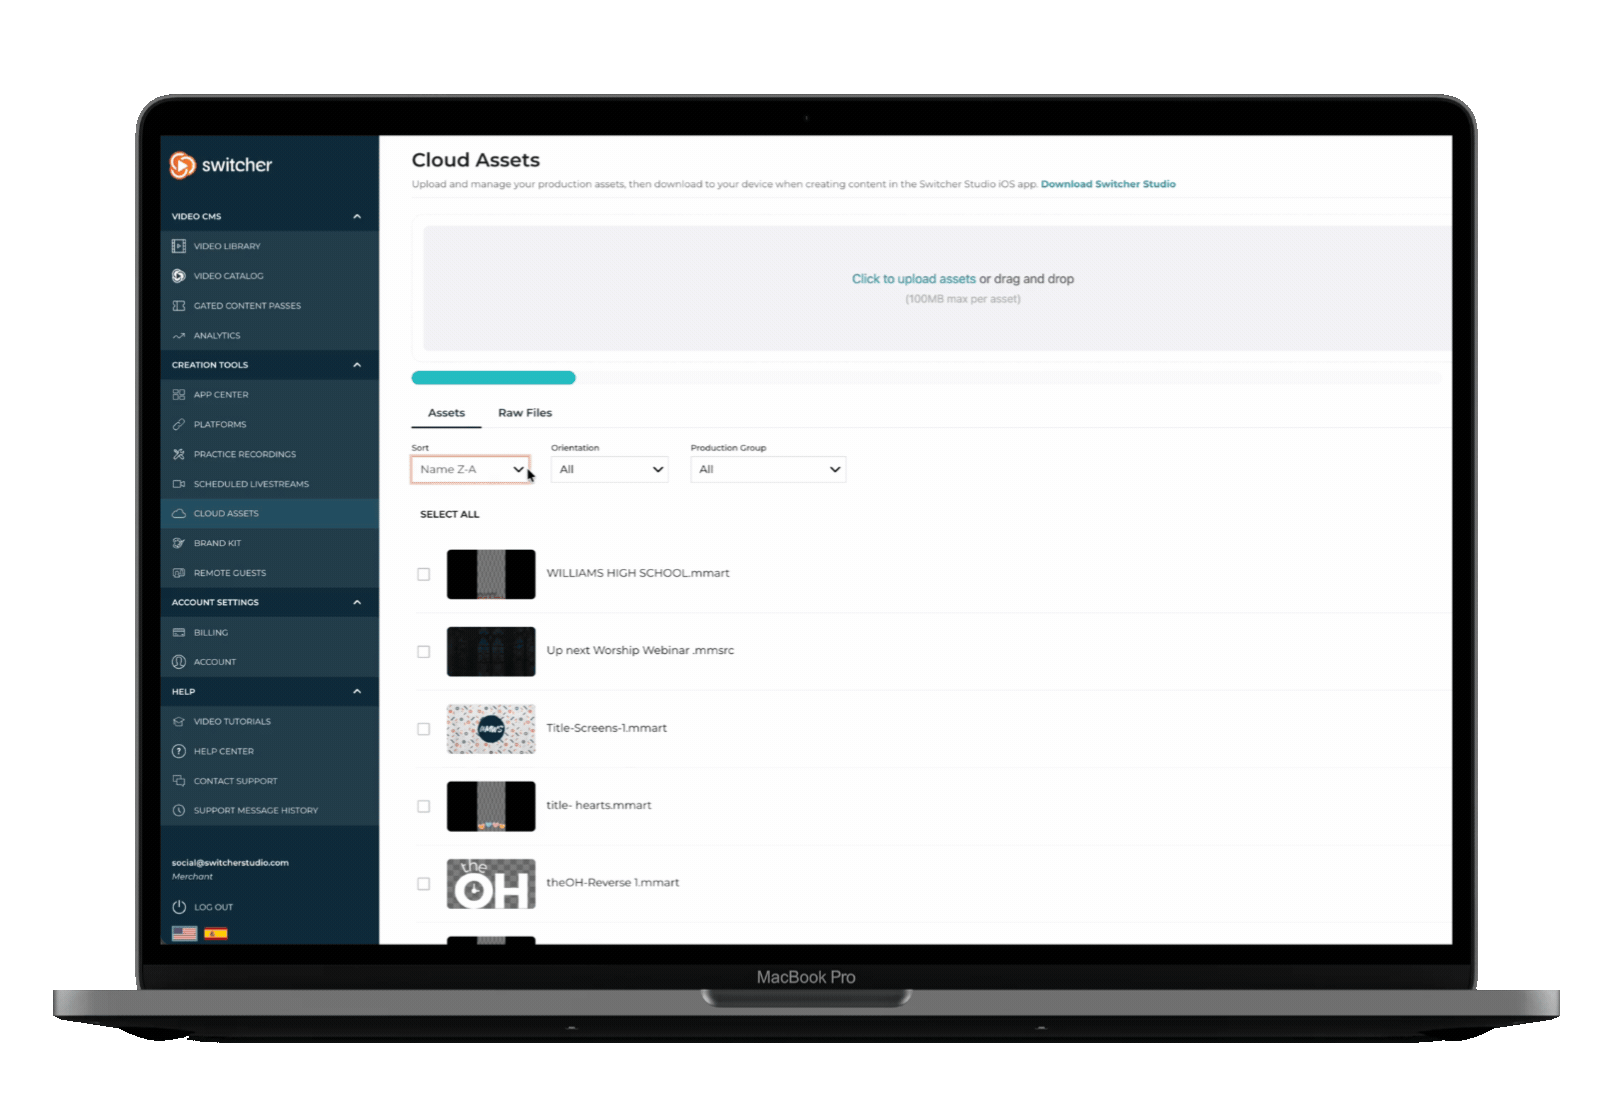Click the LOG OUT text
This screenshot has width=1600, height=1111.
(x=213, y=908)
